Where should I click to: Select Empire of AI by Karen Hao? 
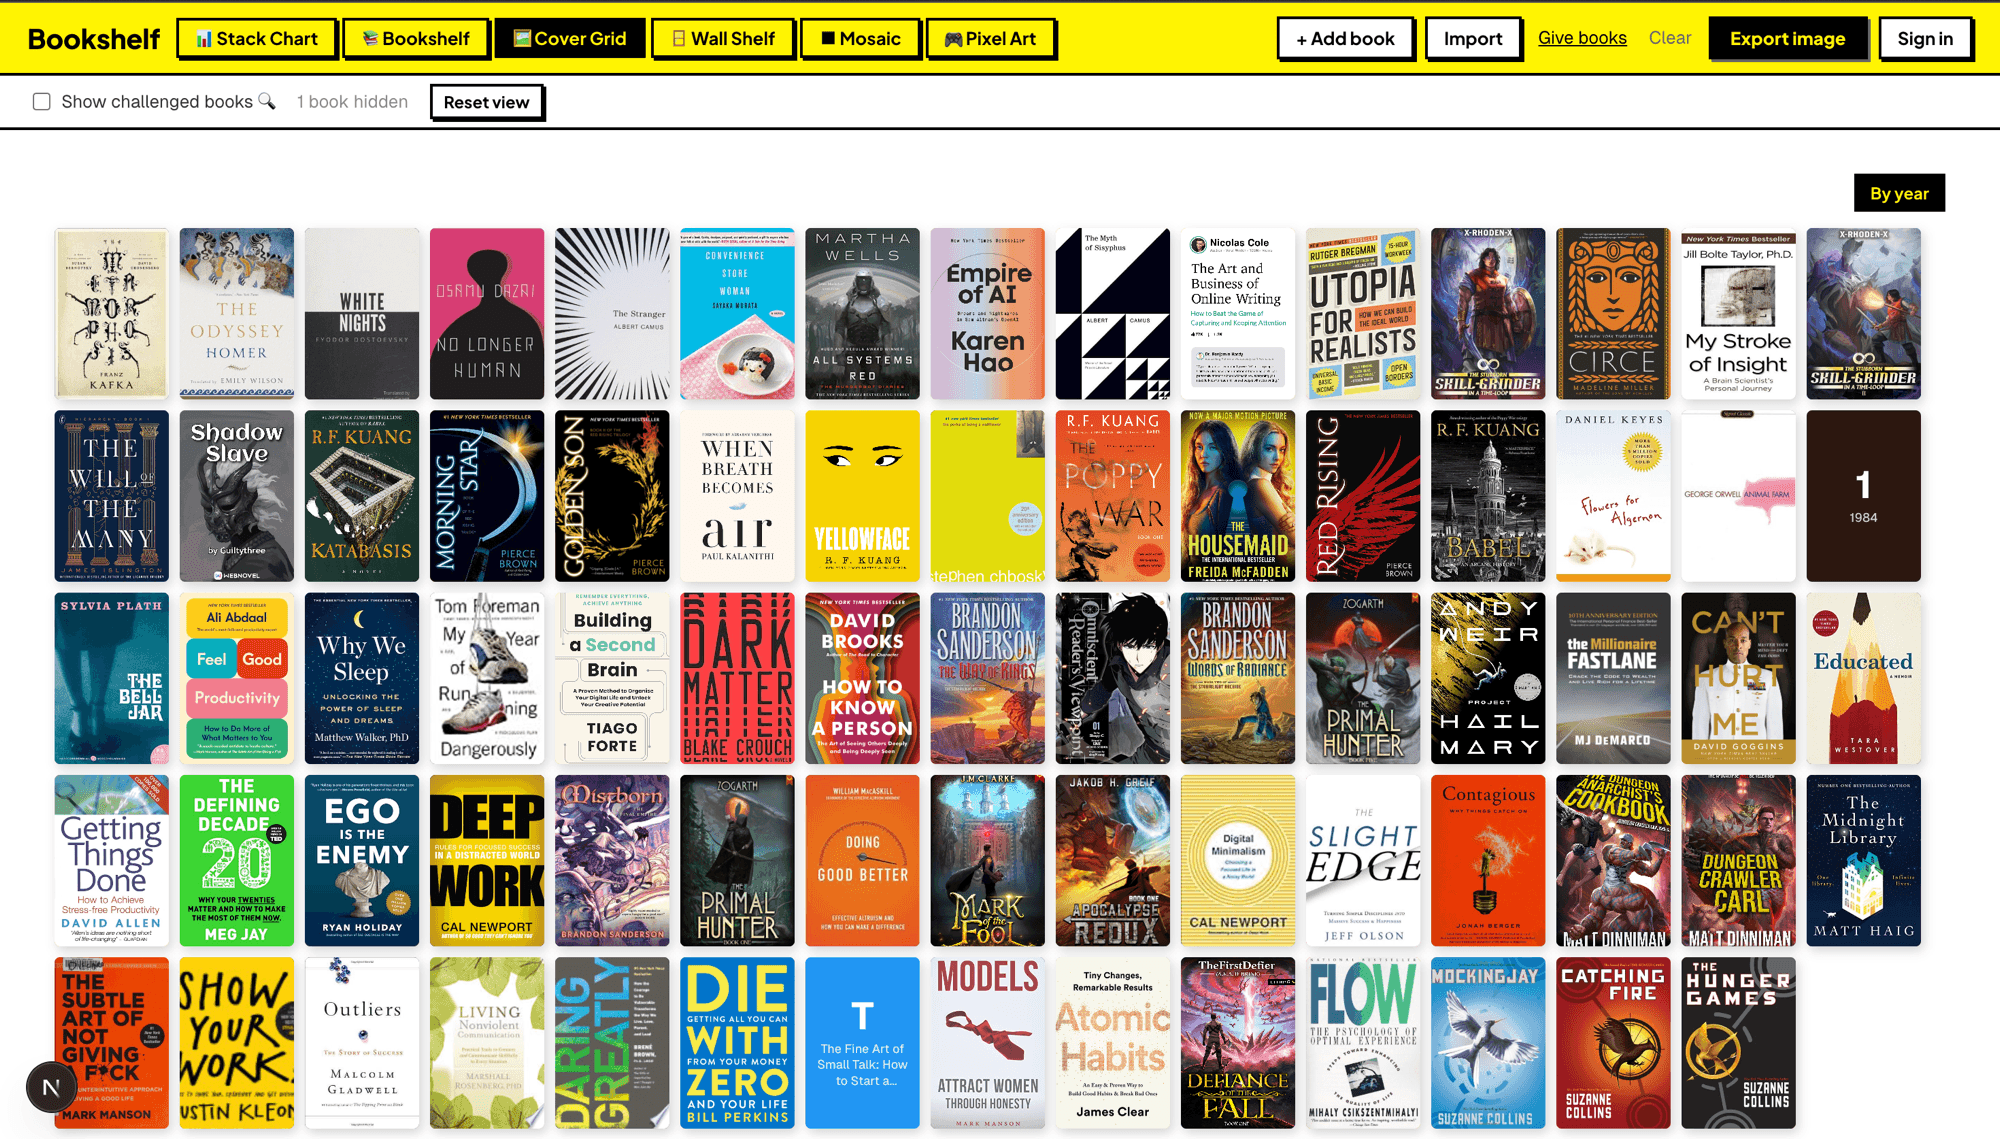tap(988, 314)
